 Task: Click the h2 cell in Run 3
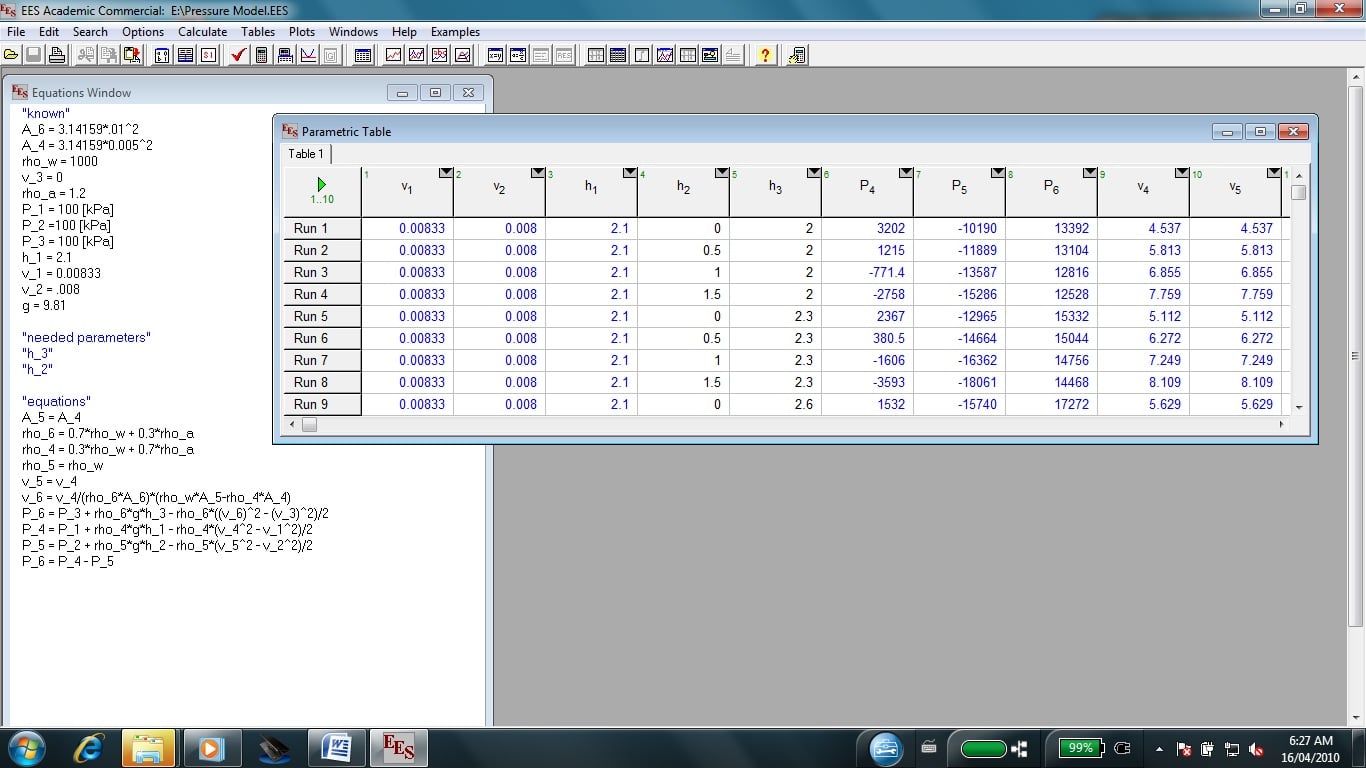(683, 272)
